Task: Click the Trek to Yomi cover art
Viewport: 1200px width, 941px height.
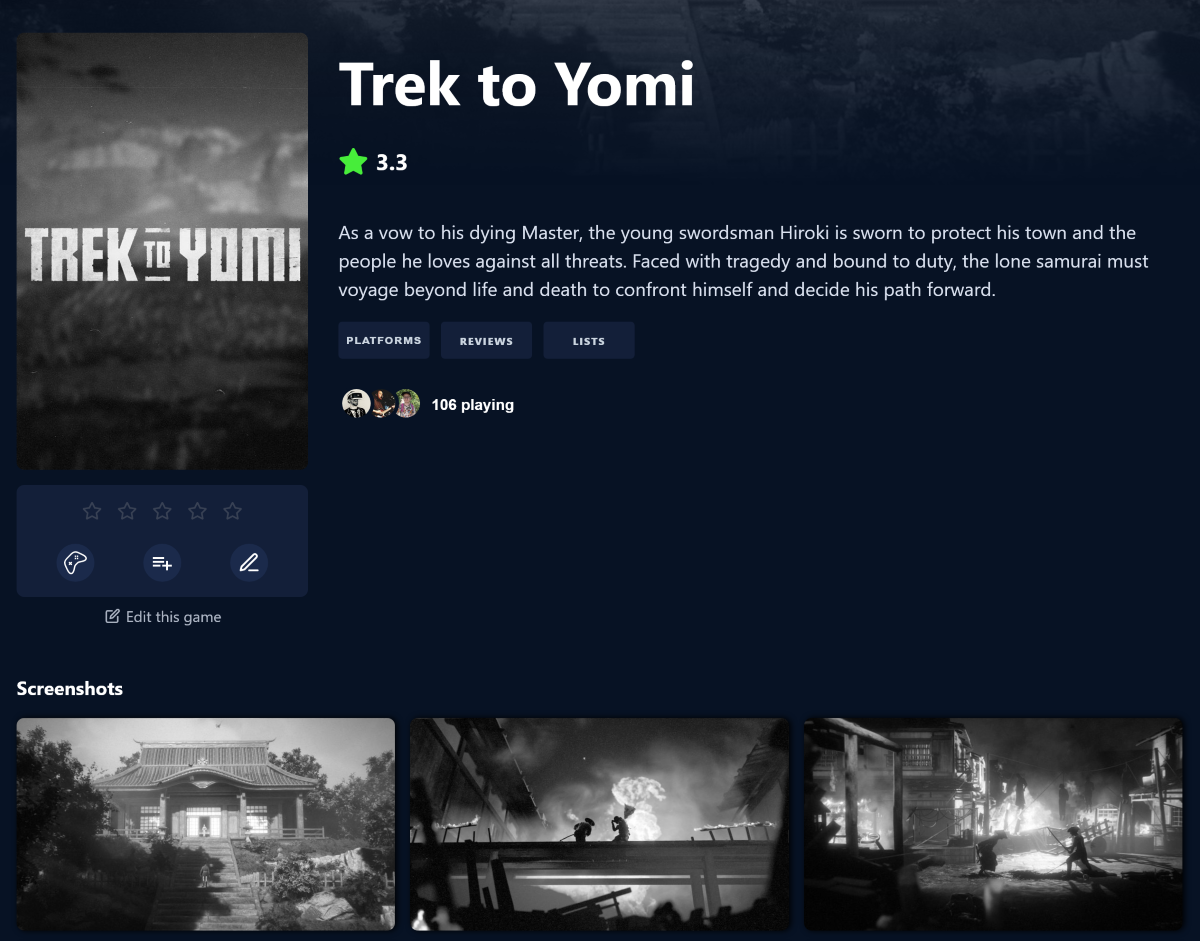Action: tap(162, 251)
